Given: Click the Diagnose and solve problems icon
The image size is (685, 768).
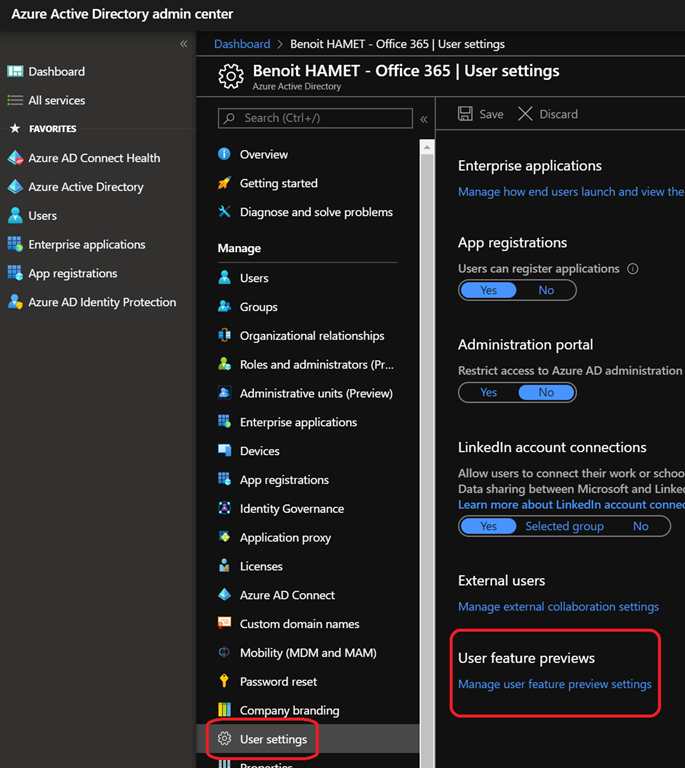Looking at the screenshot, I should [225, 212].
